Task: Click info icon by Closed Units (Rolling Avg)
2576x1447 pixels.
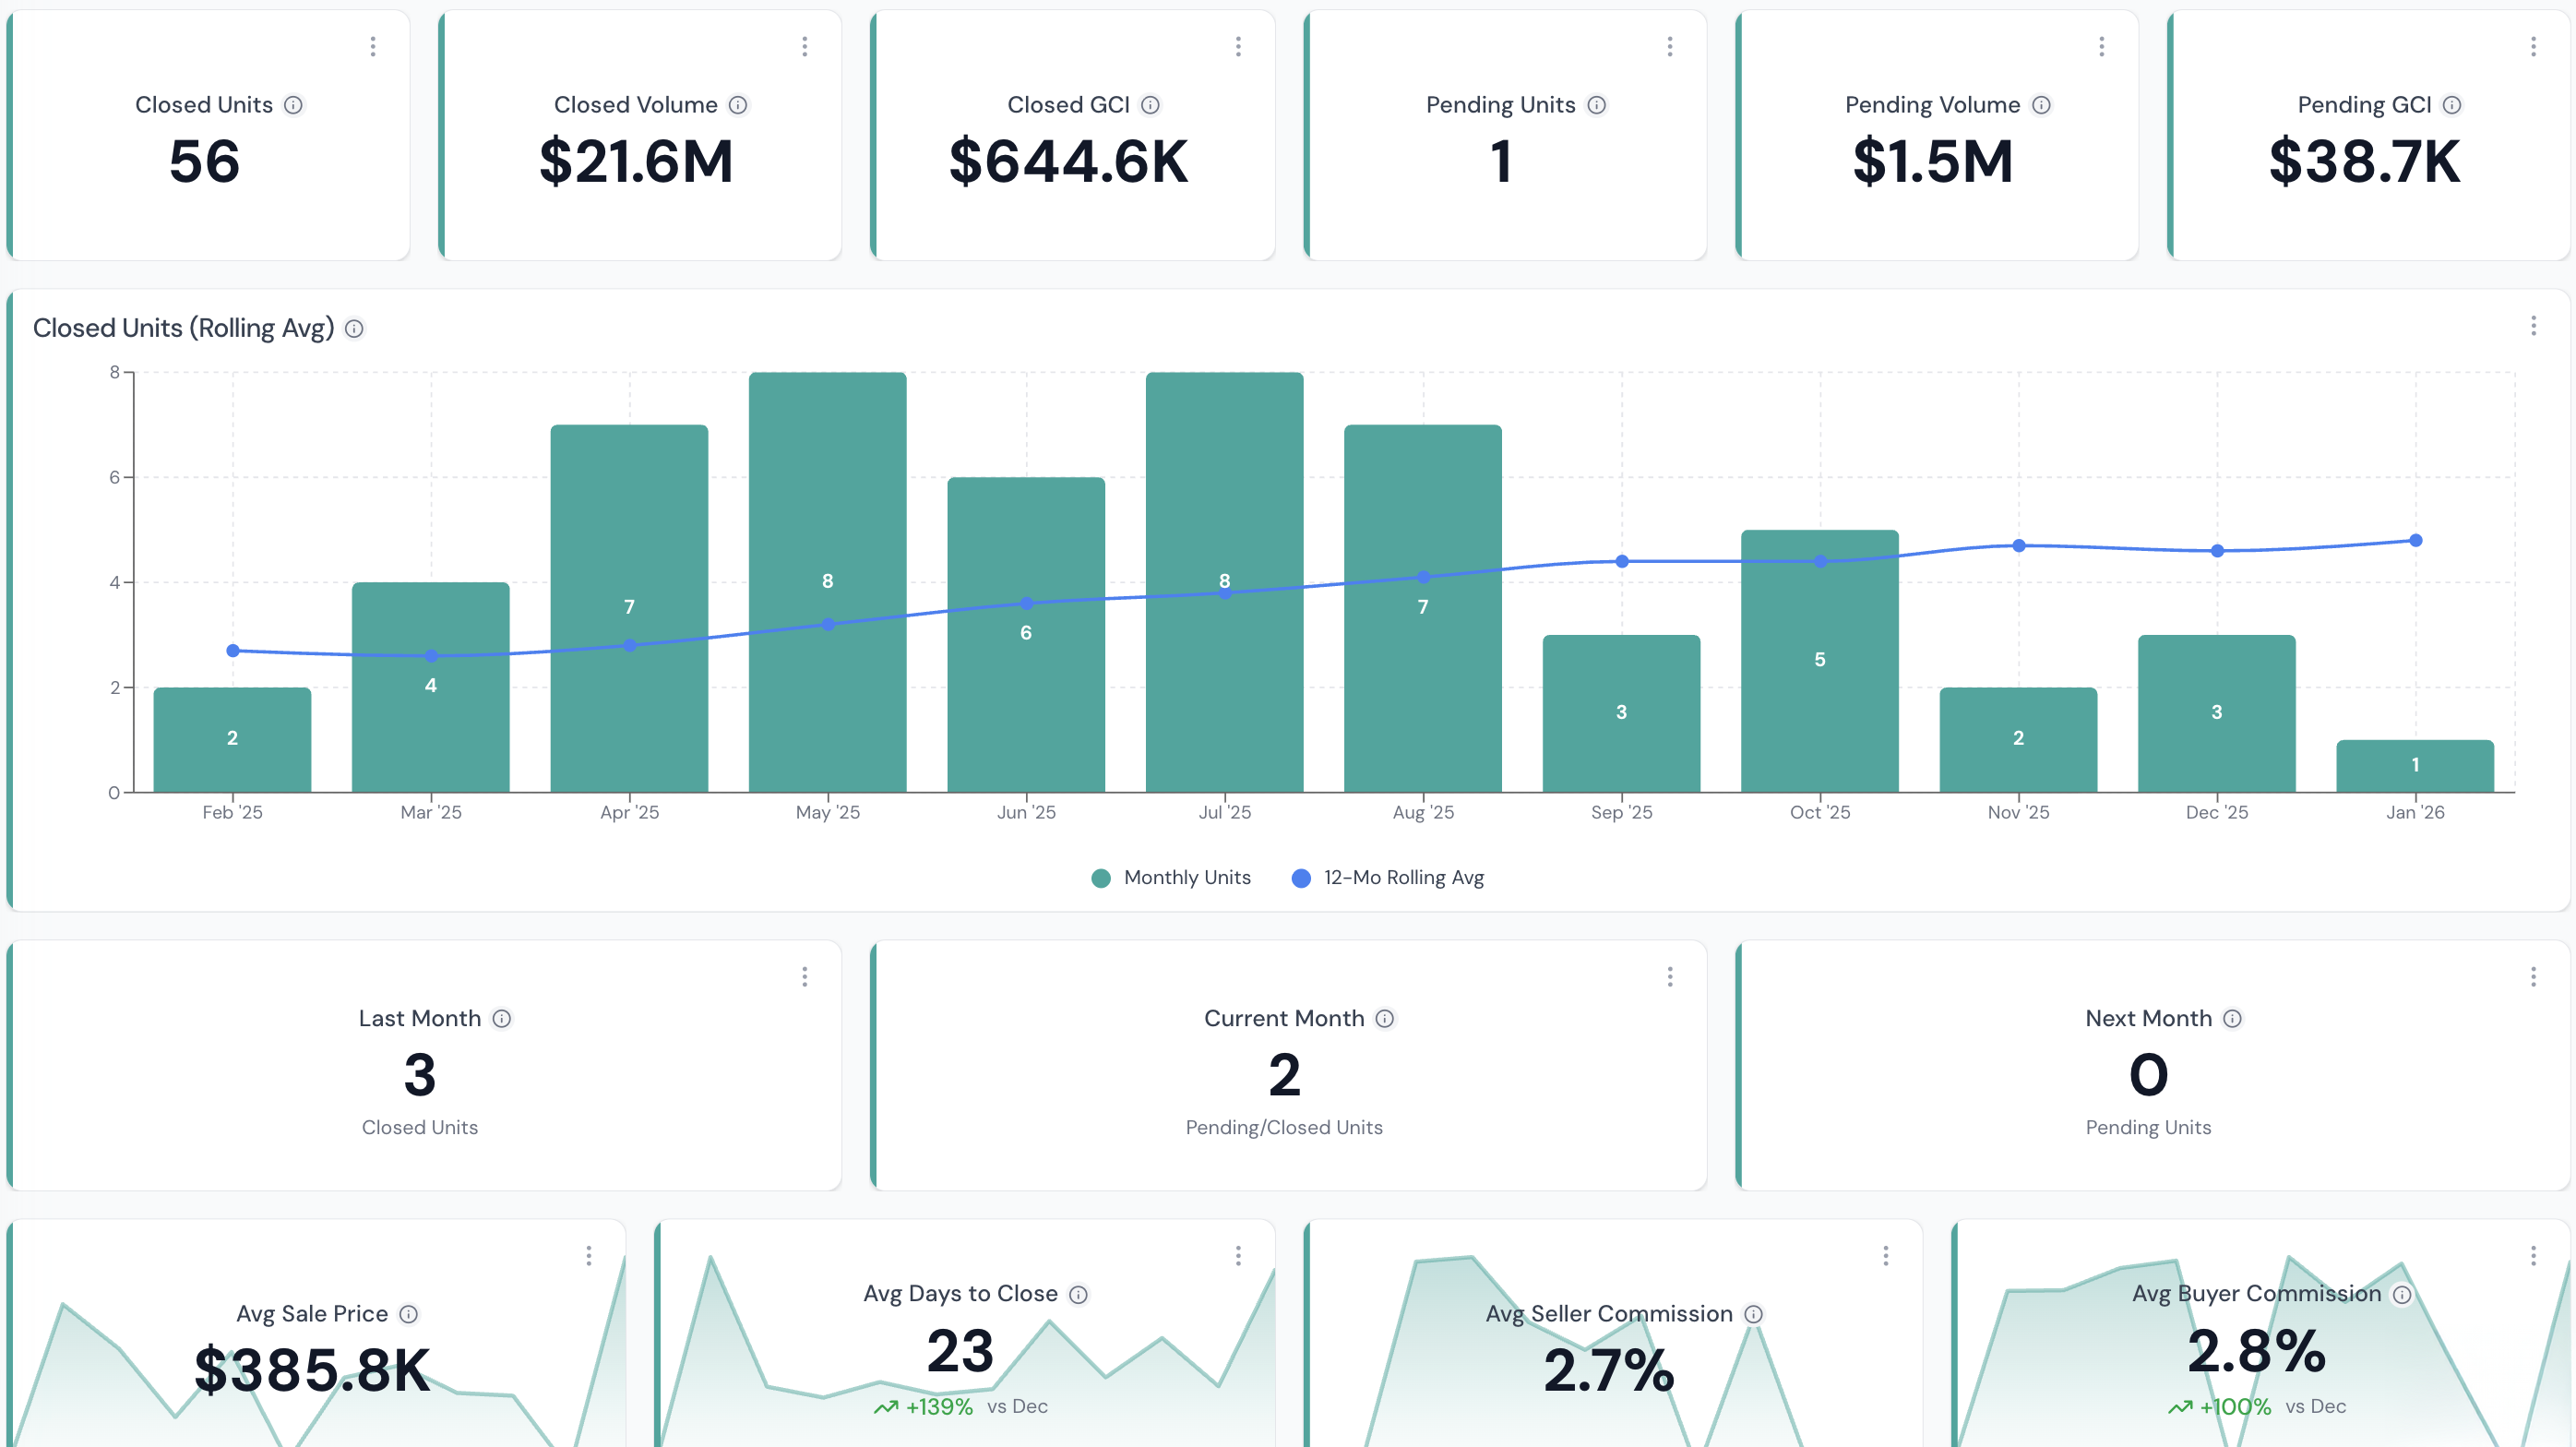Action: [354, 329]
